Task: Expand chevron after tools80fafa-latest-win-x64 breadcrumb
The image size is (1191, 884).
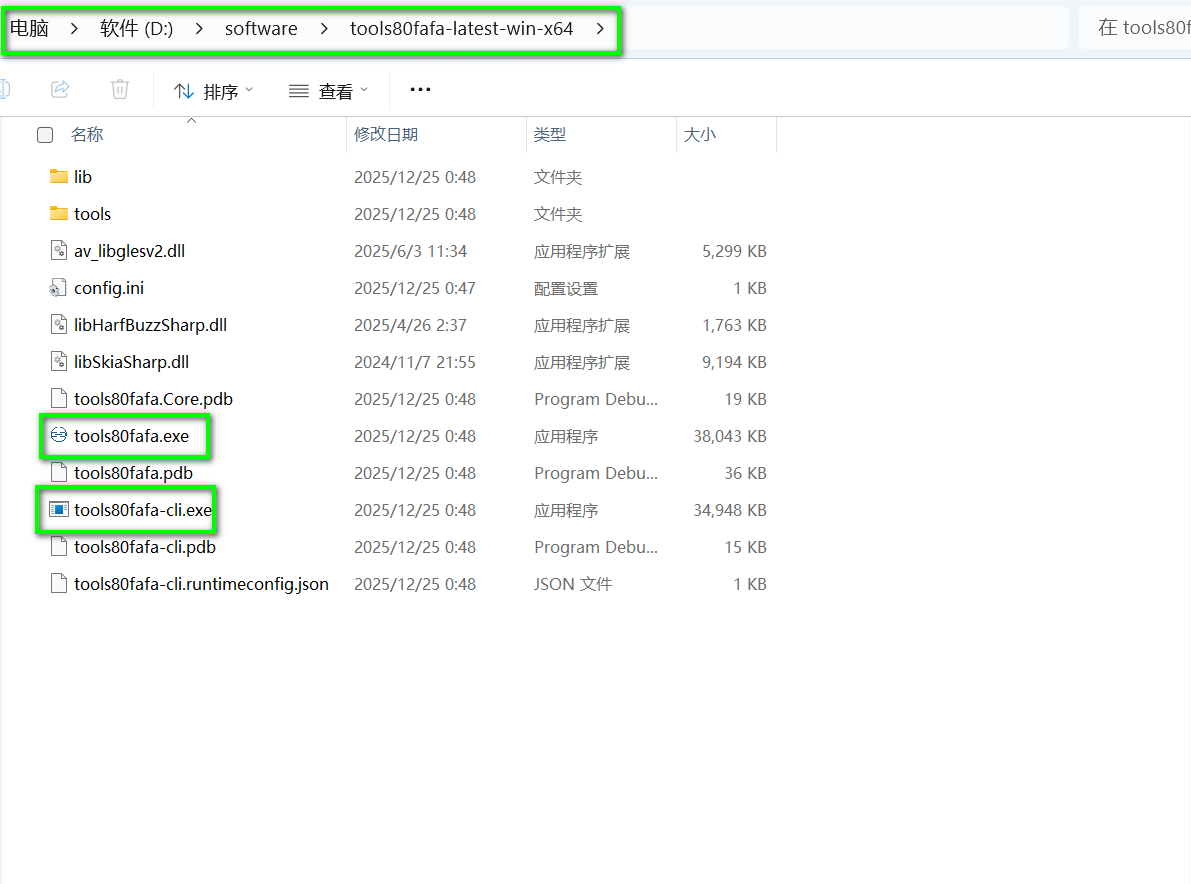Action: pos(600,29)
